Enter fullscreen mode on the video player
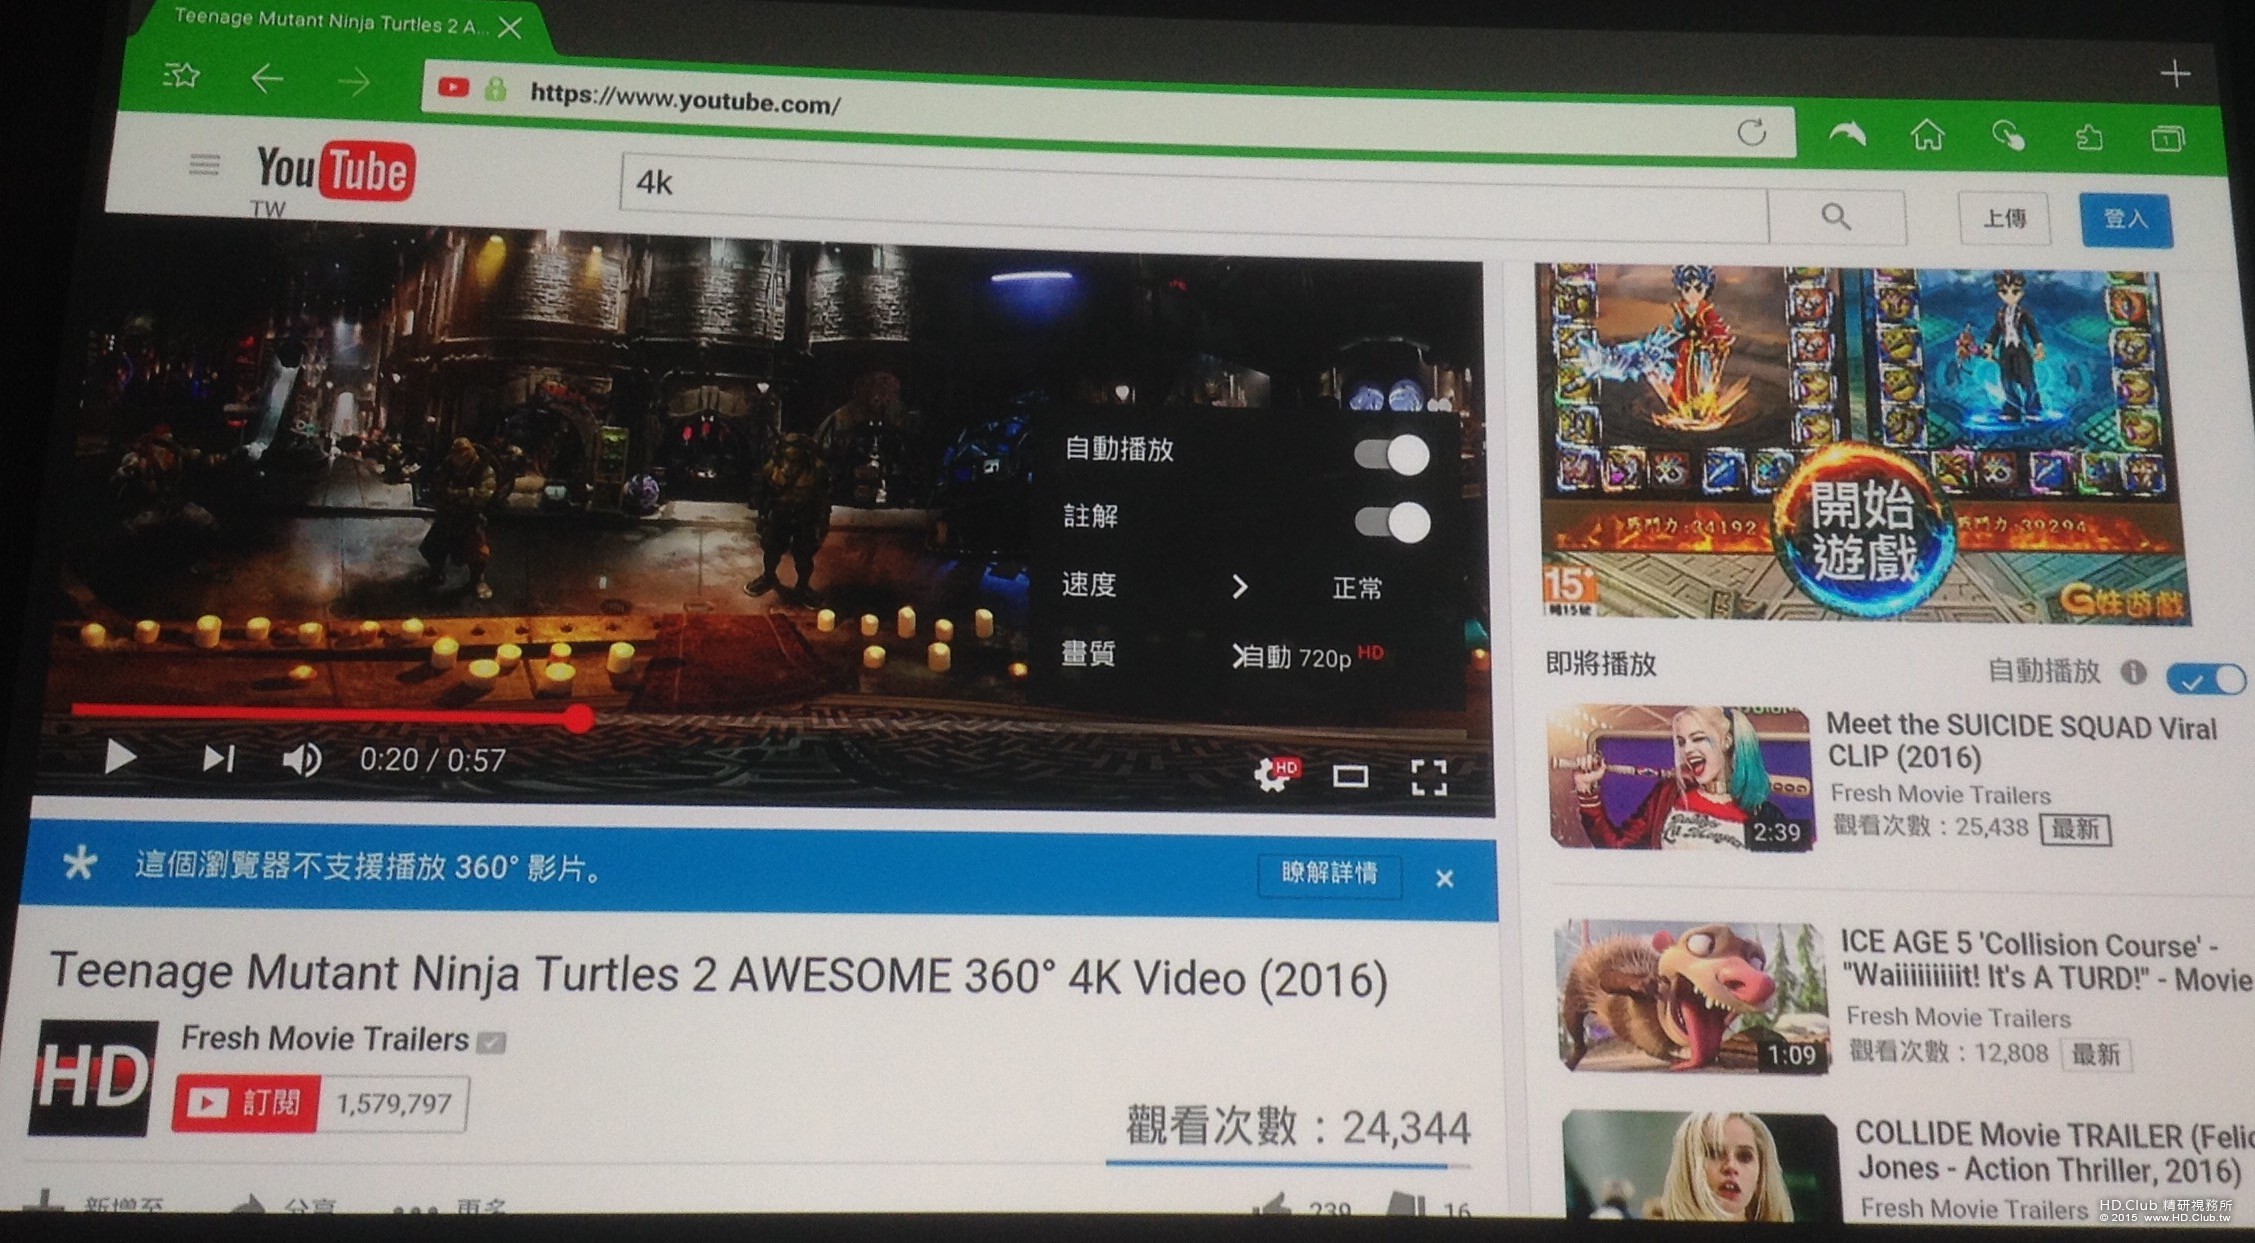The width and height of the screenshot is (2255, 1243). [1428, 777]
